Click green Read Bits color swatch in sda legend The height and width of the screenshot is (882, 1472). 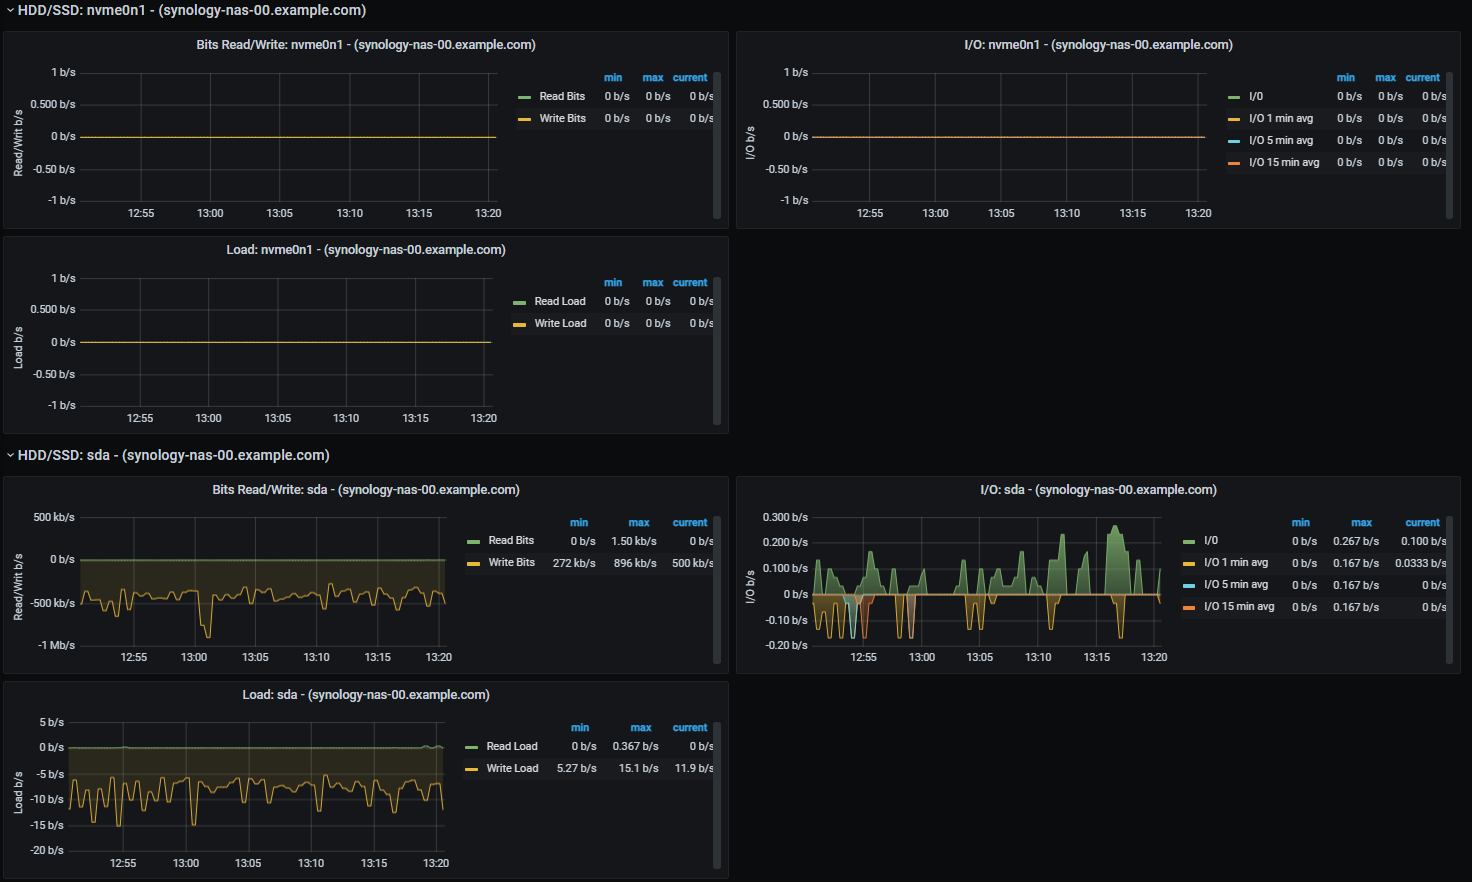[x=474, y=542]
